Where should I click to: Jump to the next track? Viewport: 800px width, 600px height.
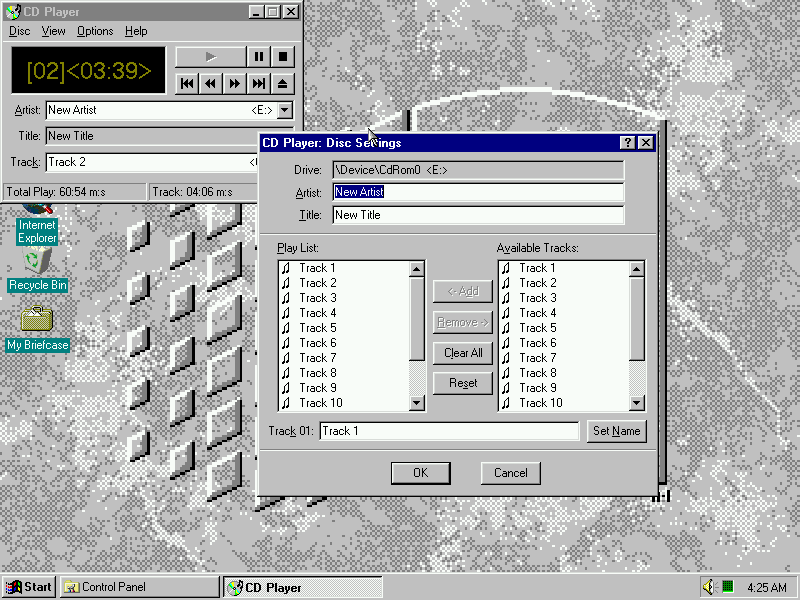pyautogui.click(x=259, y=83)
